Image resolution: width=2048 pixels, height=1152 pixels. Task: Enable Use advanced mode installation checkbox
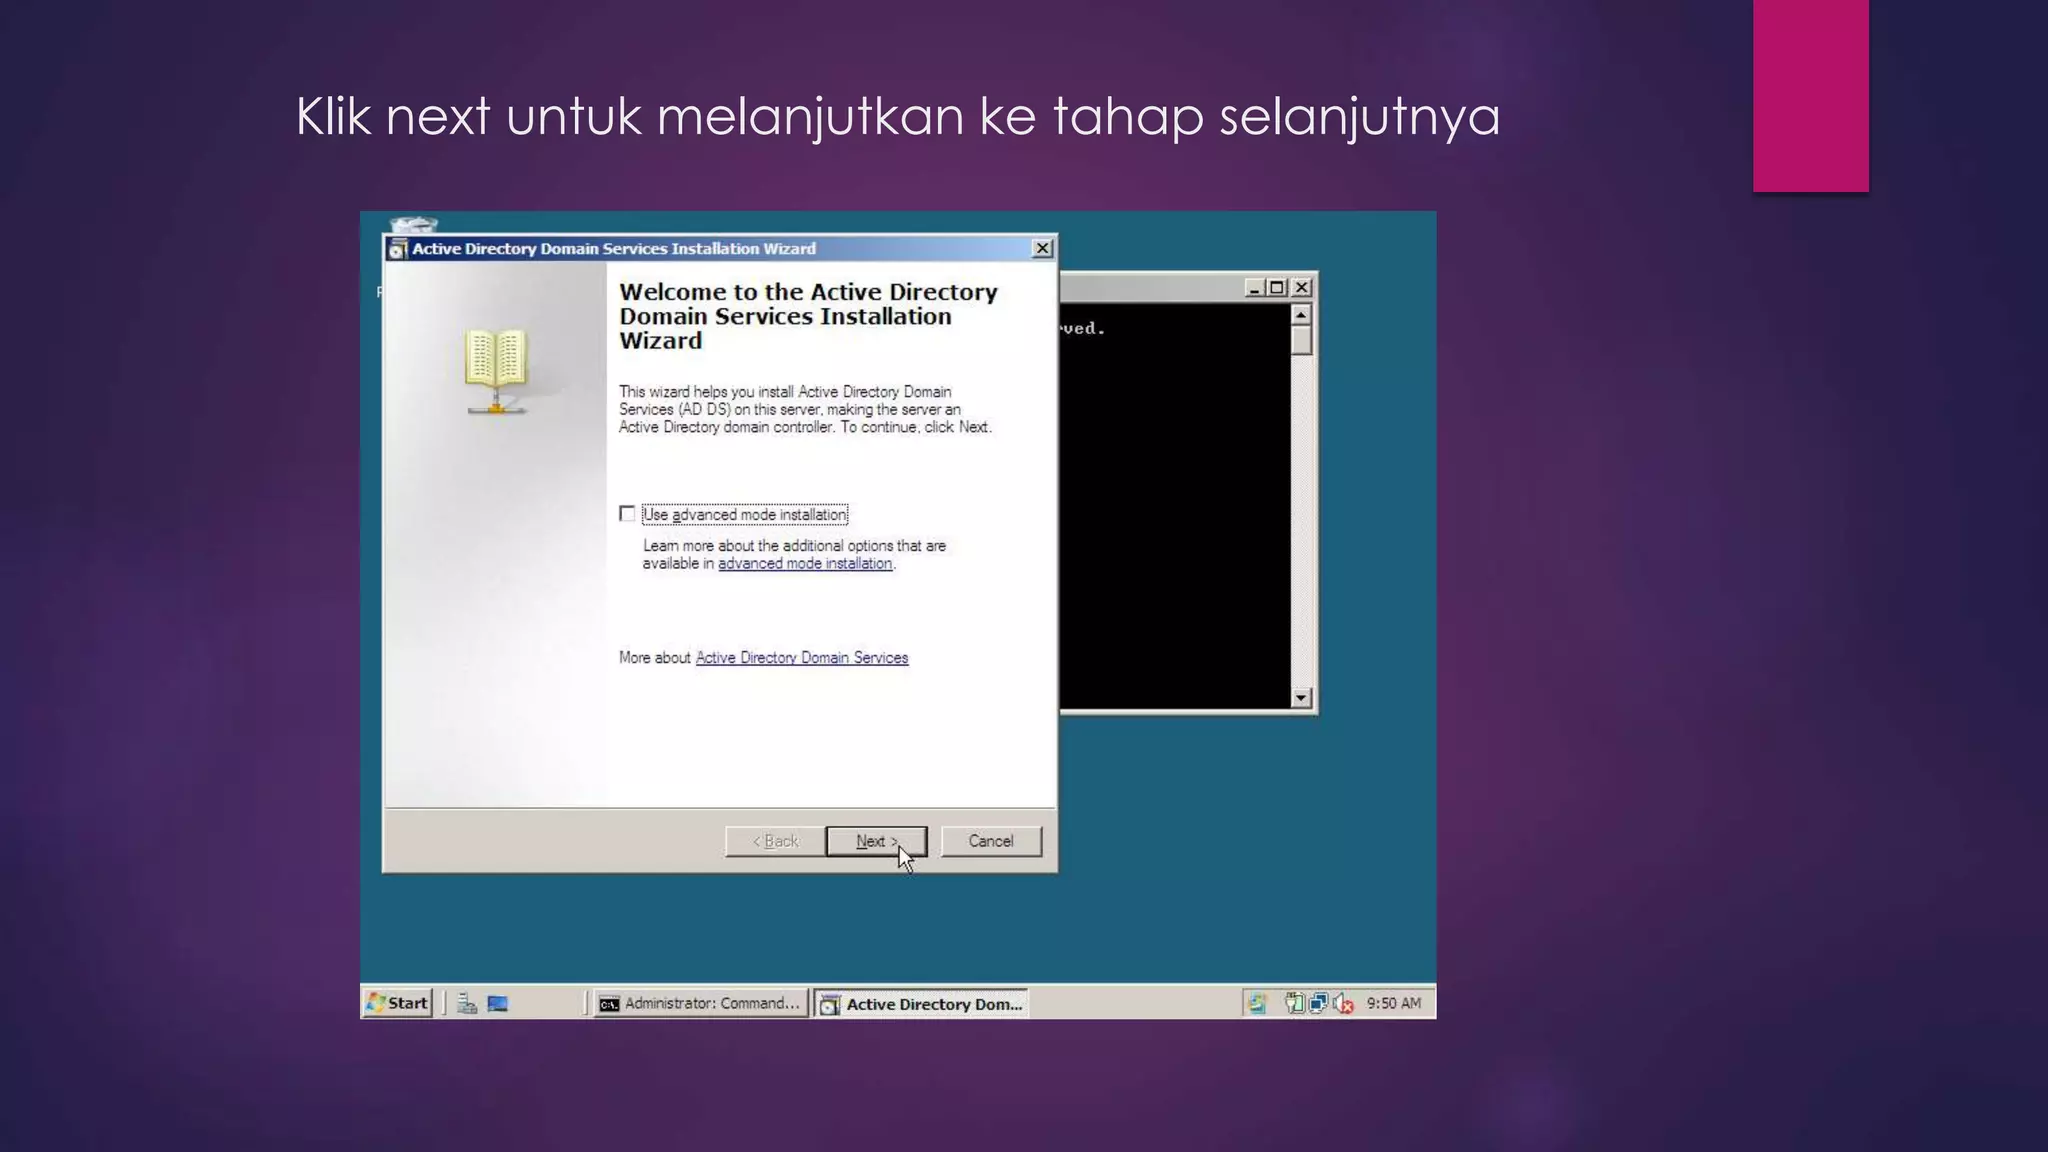pyautogui.click(x=627, y=514)
